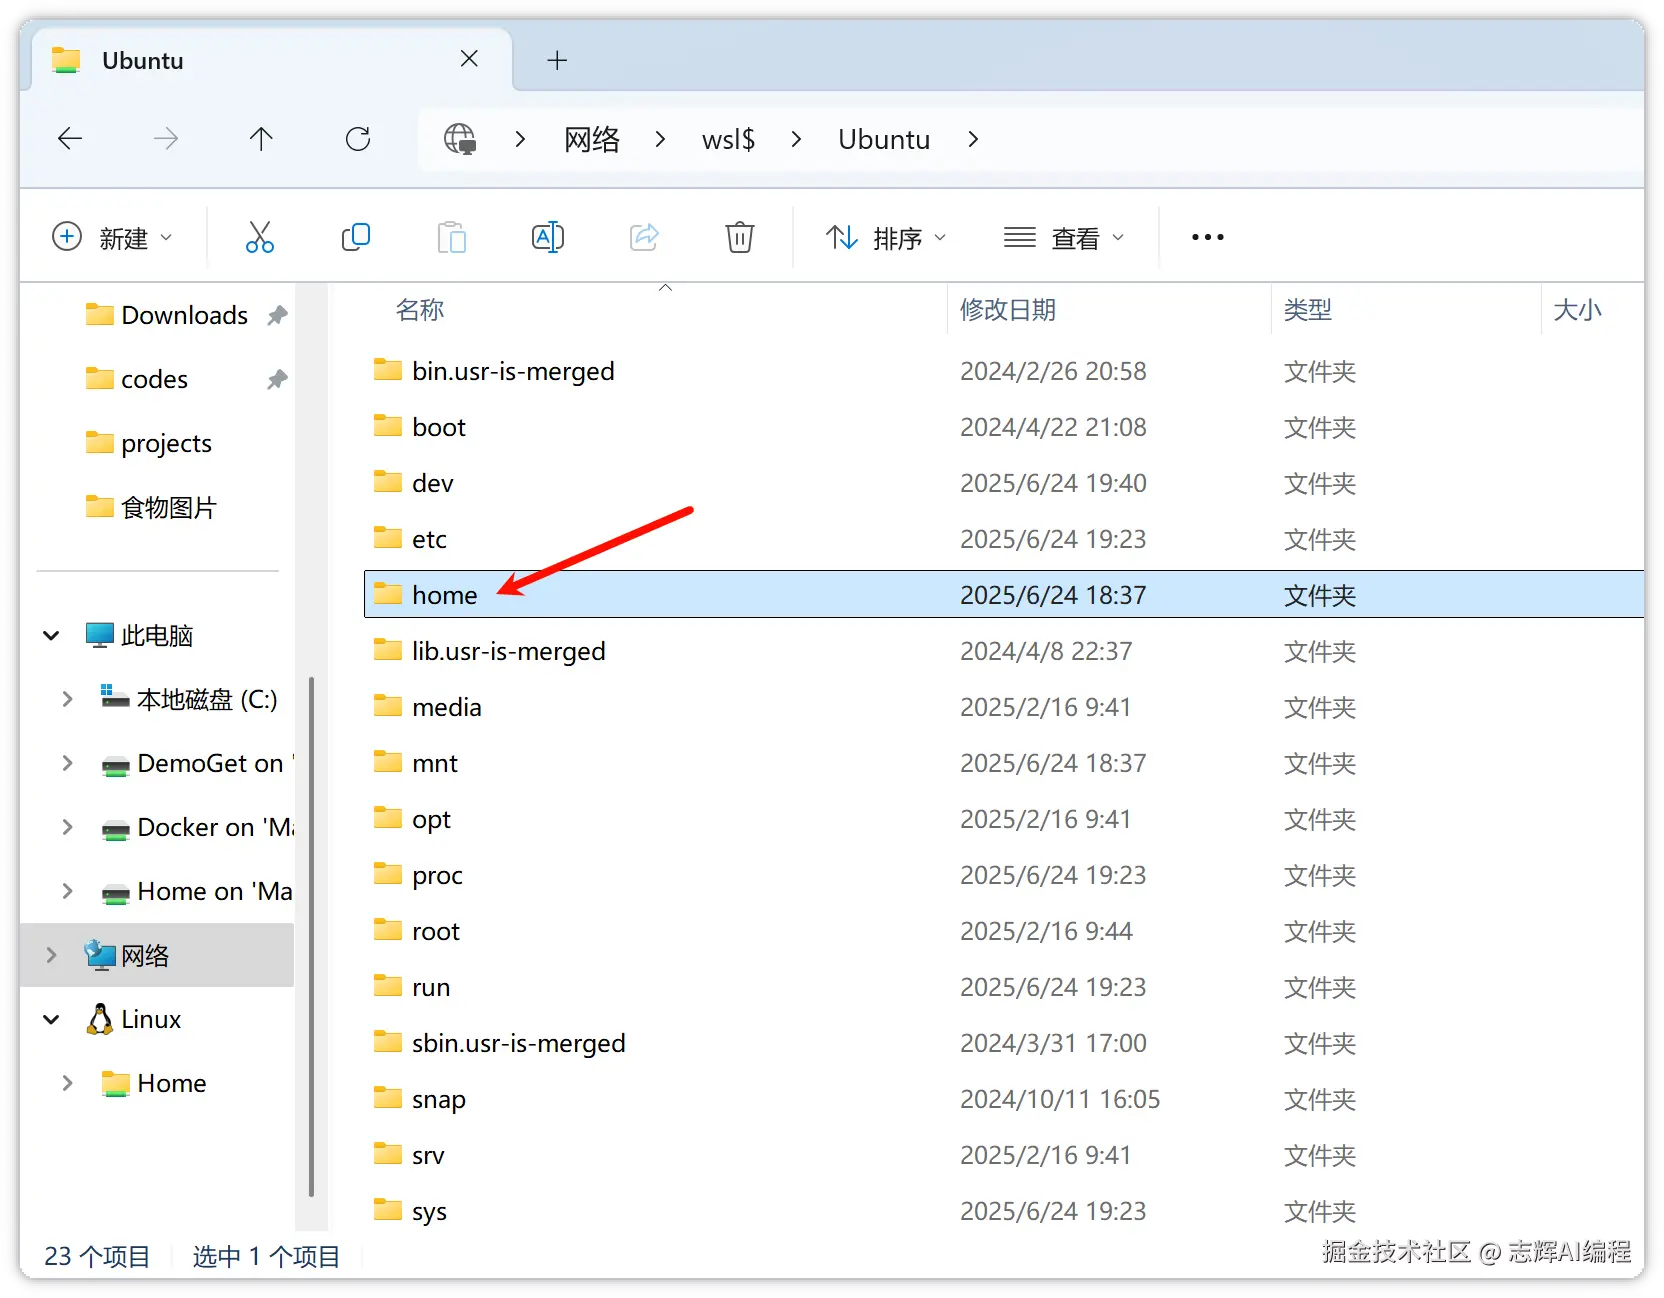This screenshot has width=1664, height=1298.
Task: Sort by 修改日期 column header
Action: [1008, 310]
